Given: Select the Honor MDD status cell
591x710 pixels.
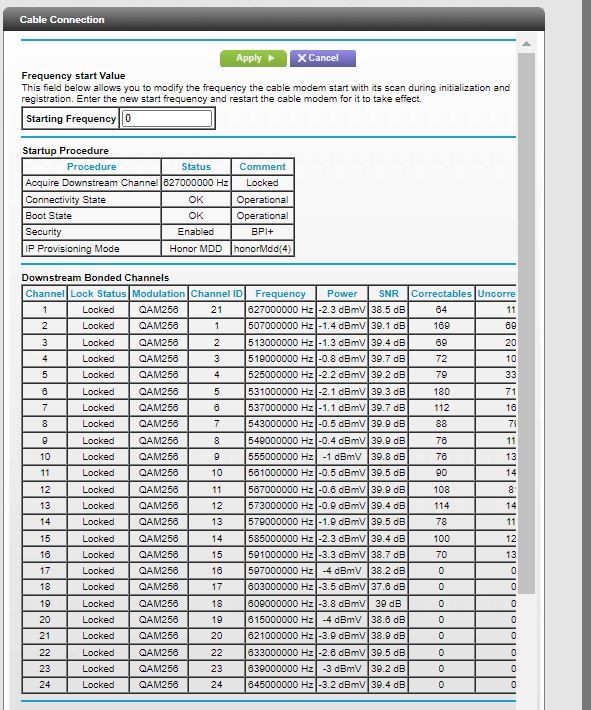Looking at the screenshot, I should pyautogui.click(x=196, y=249).
